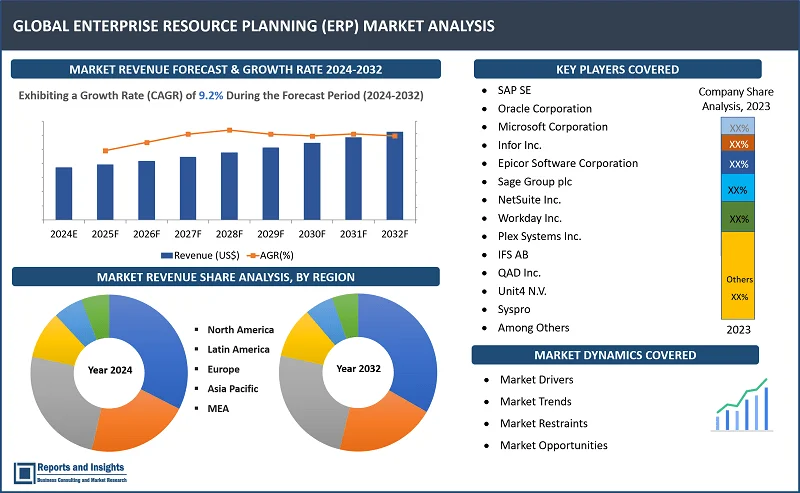Click Market Restraints item
The height and width of the screenshot is (493, 800).
543,424
